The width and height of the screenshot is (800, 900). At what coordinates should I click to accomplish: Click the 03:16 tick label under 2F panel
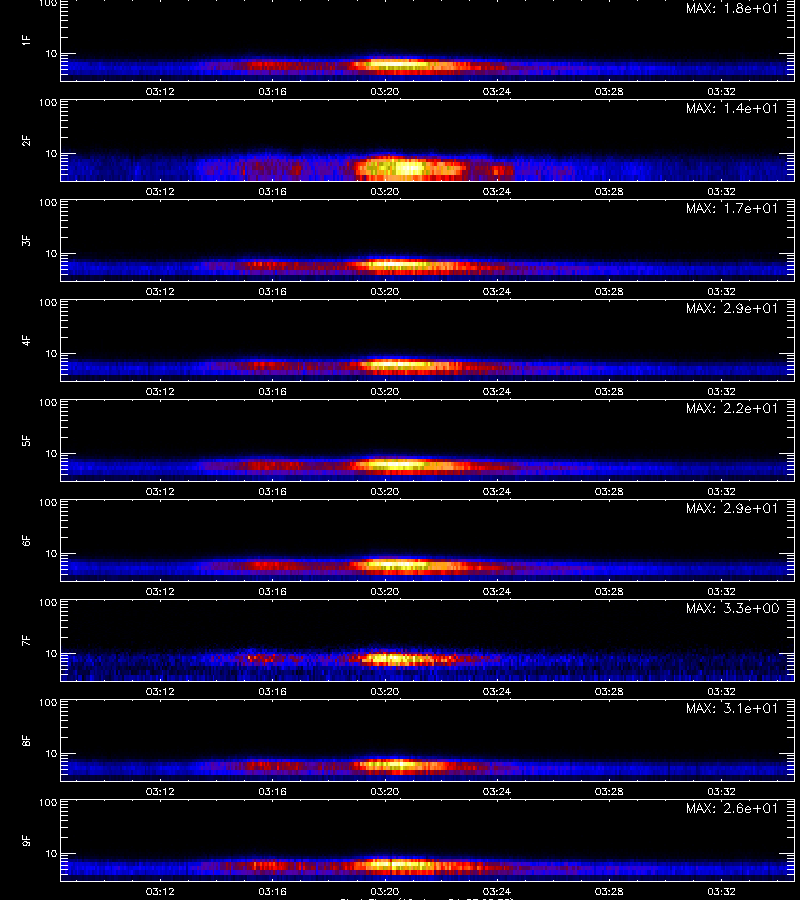(x=272, y=191)
